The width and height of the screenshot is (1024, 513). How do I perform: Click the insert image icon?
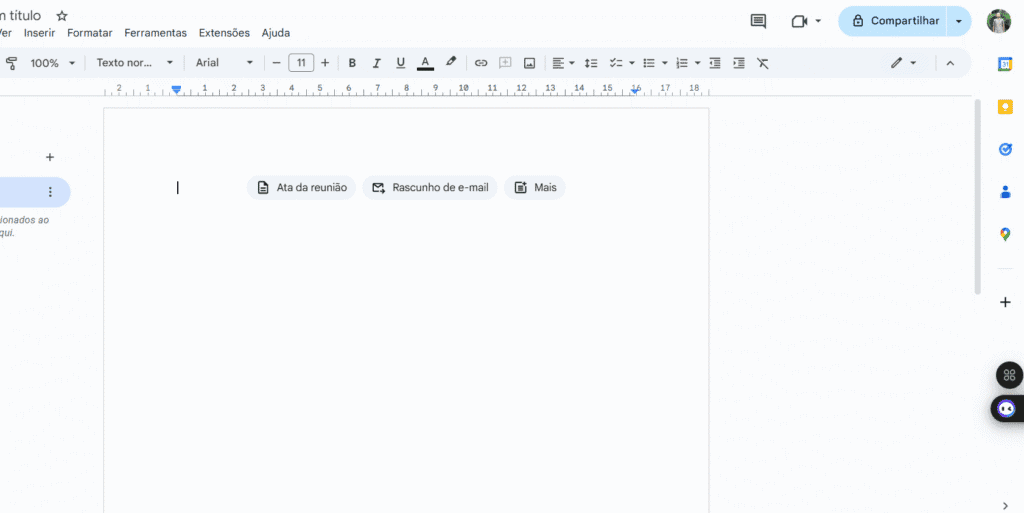(529, 63)
